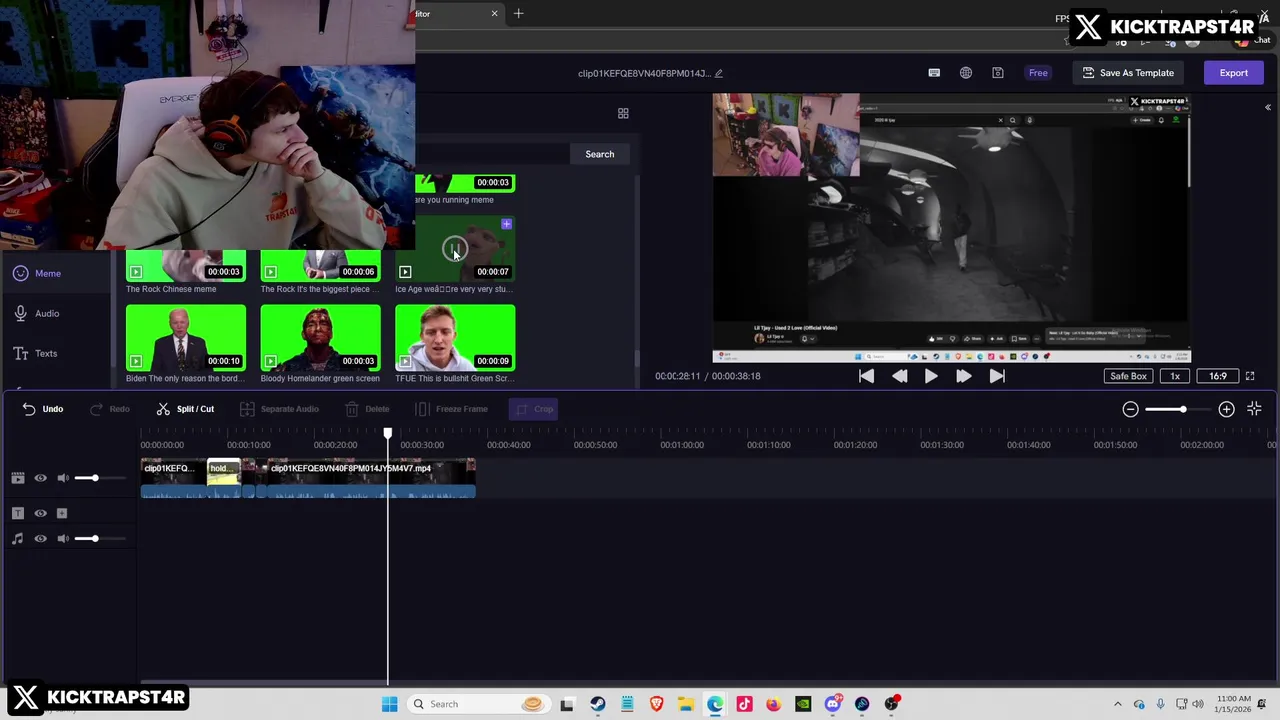Click the Windows Start button
The image size is (1280, 720).
(389, 704)
